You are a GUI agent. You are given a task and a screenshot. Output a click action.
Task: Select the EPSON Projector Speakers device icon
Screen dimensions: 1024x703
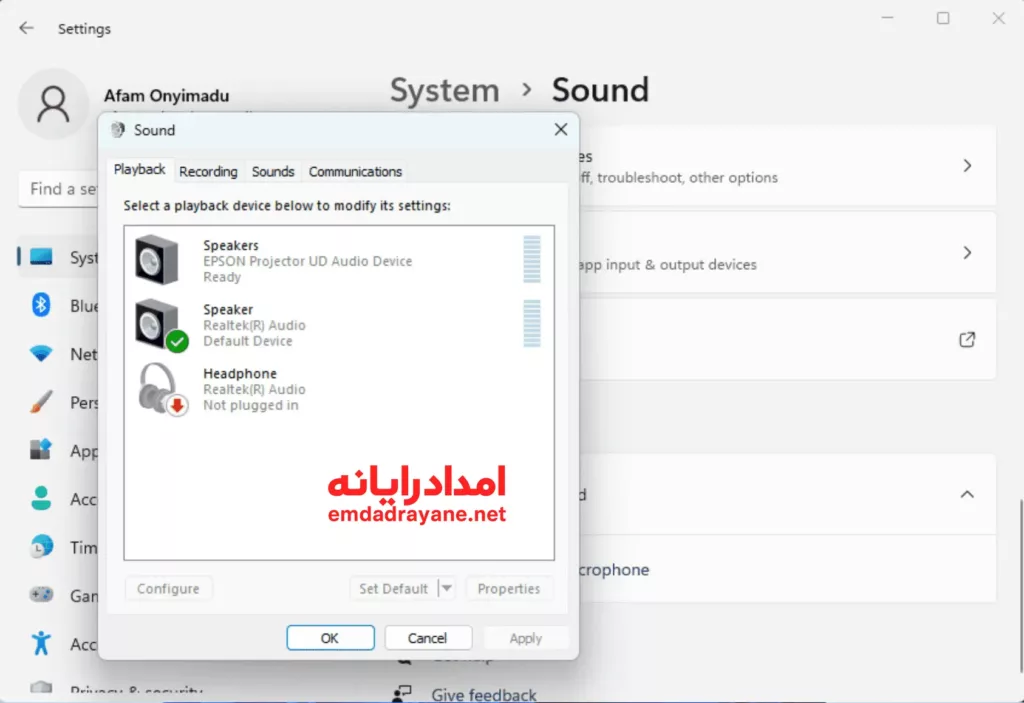pos(157,260)
